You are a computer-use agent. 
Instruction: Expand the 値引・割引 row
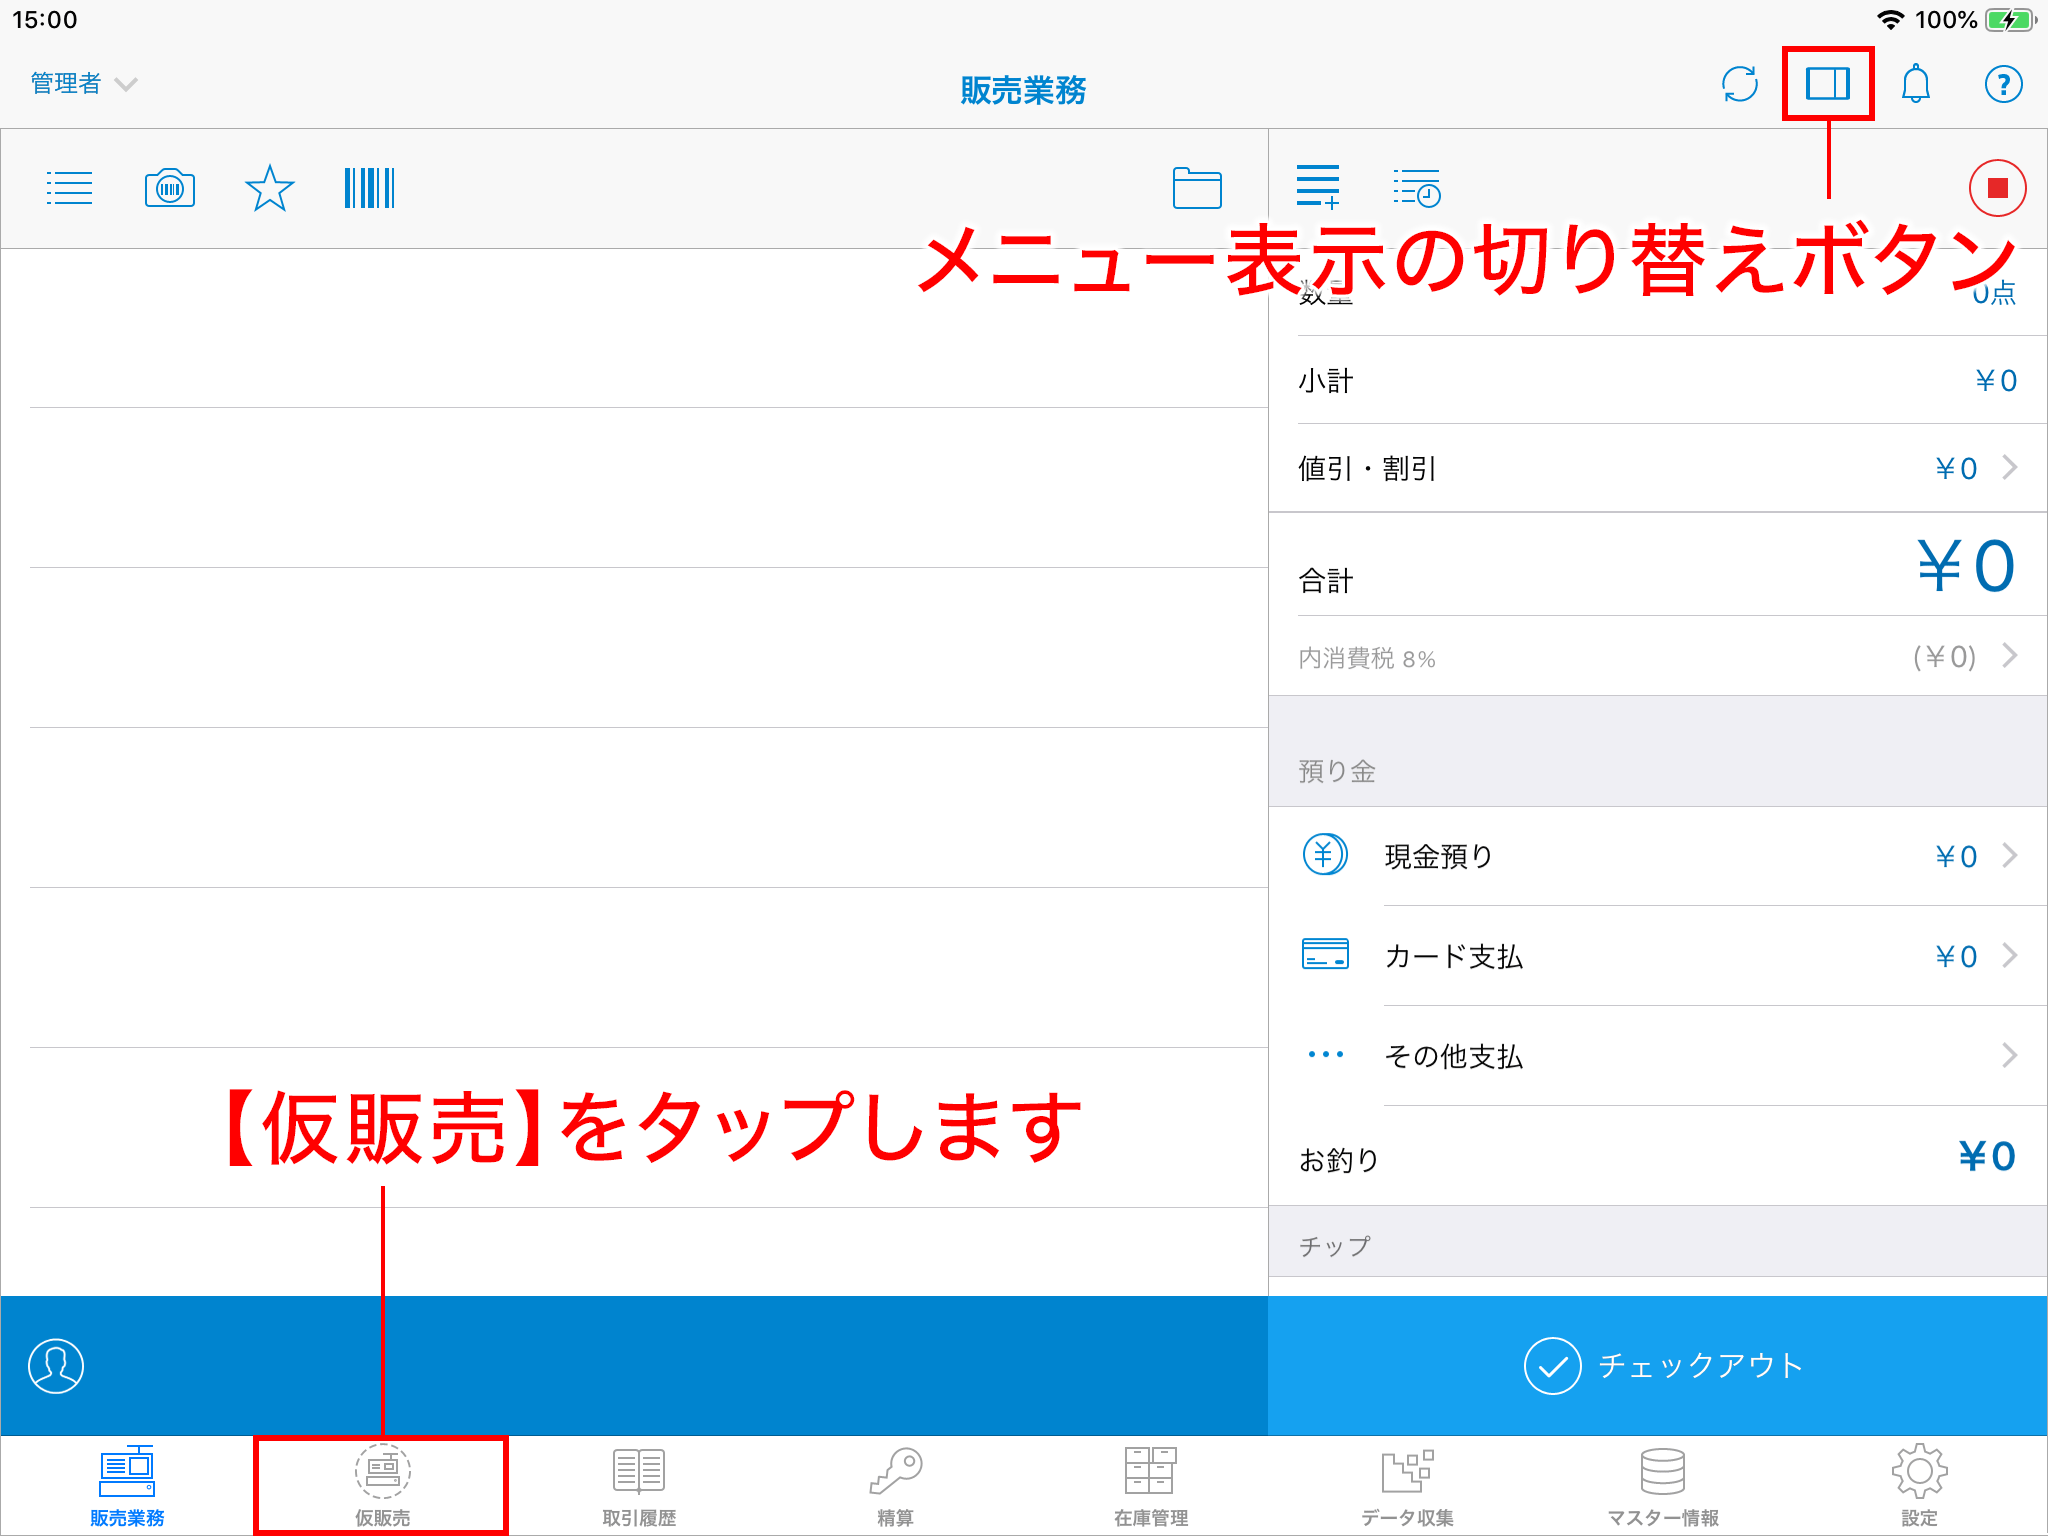click(1657, 468)
